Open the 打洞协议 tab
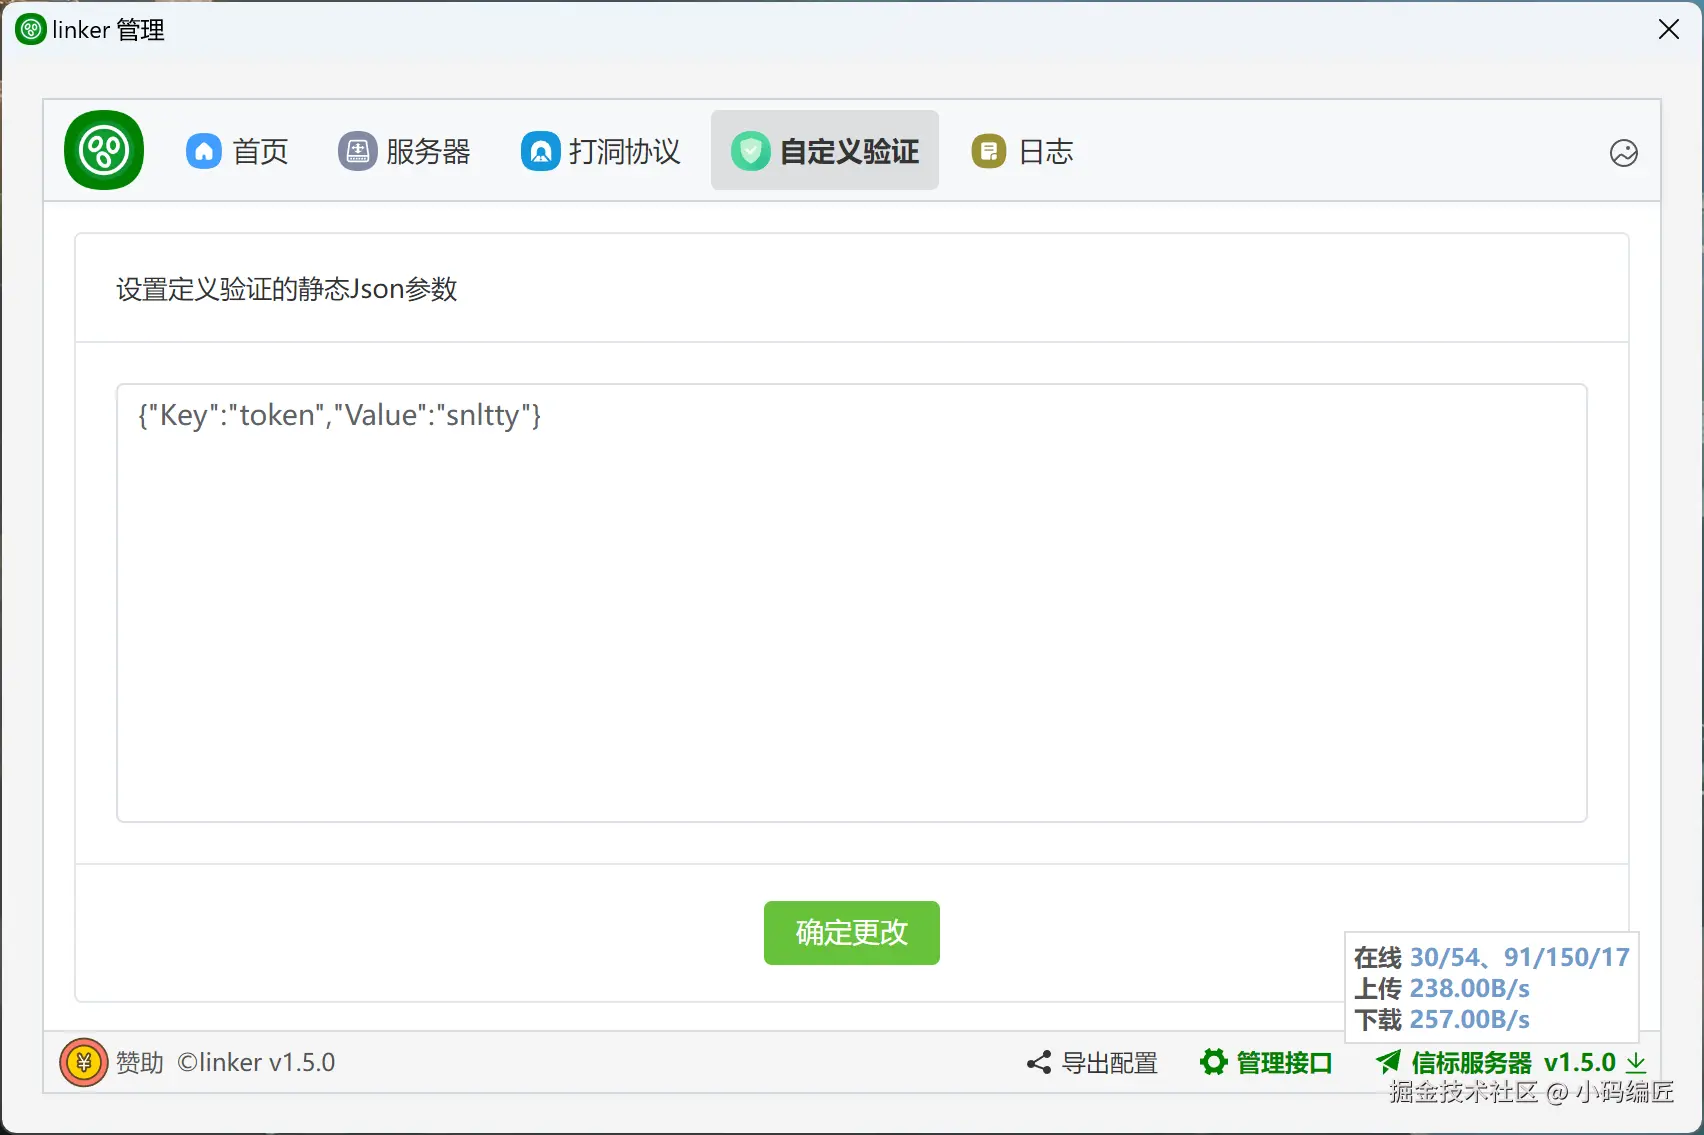1704x1135 pixels. pyautogui.click(x=601, y=151)
